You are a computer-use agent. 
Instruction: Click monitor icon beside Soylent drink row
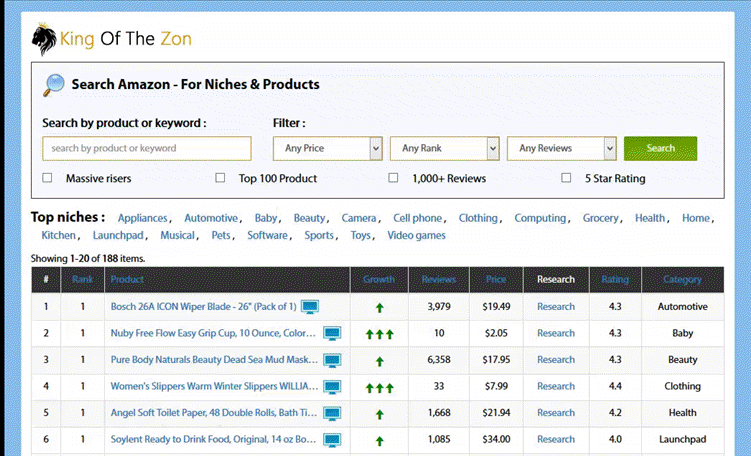tap(331, 439)
